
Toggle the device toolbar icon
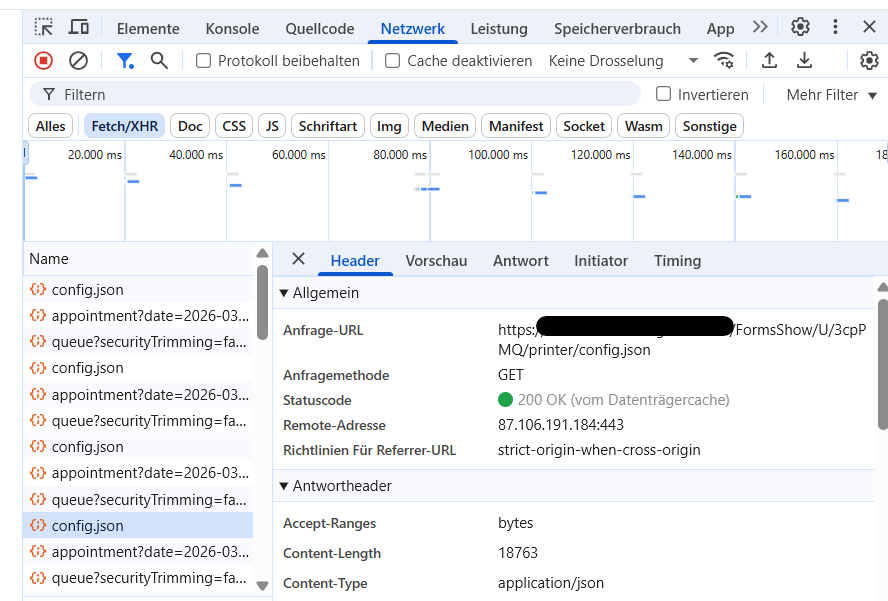pyautogui.click(x=79, y=27)
